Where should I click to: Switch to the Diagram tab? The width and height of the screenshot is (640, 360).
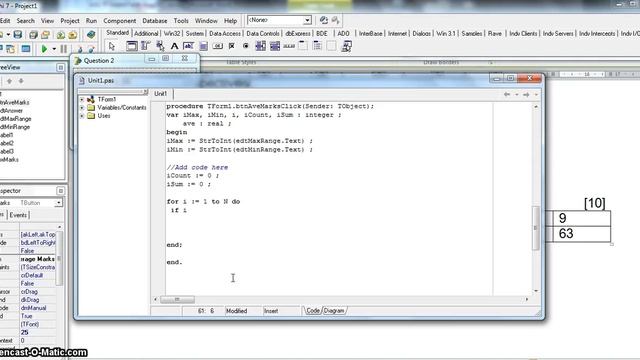pos(334,311)
